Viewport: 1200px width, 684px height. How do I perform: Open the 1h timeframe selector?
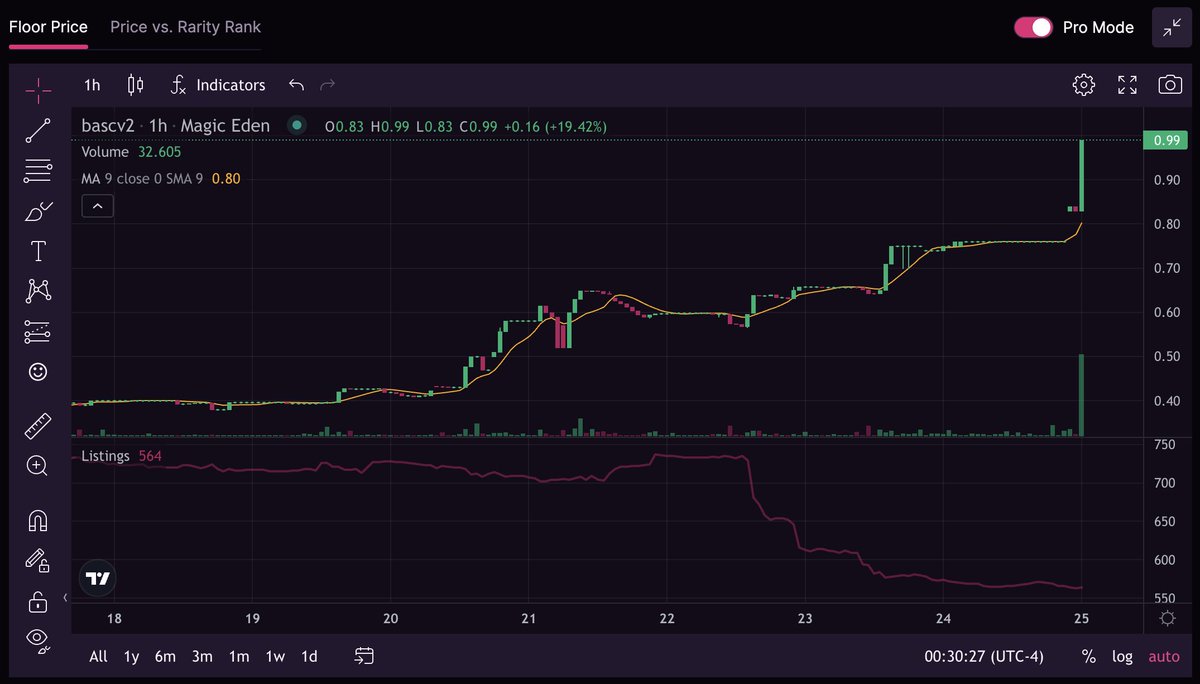91,85
